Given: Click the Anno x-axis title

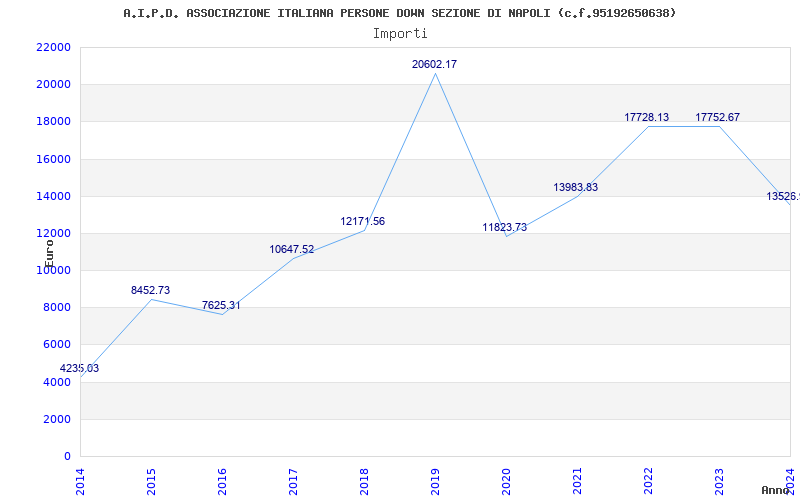Looking at the screenshot, I should [x=775, y=490].
